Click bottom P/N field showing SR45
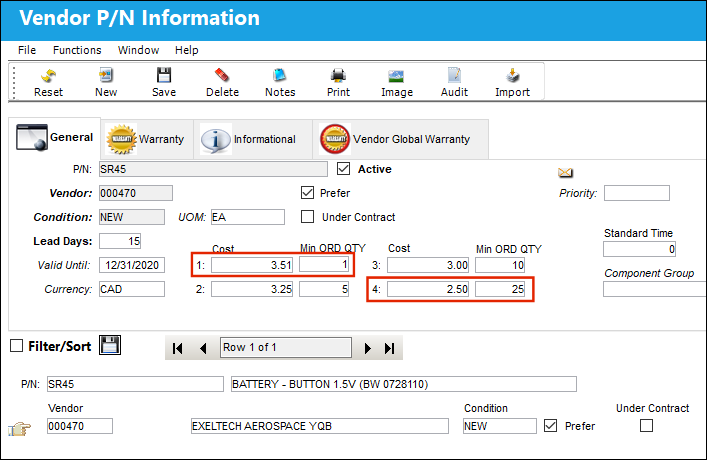 (135, 384)
